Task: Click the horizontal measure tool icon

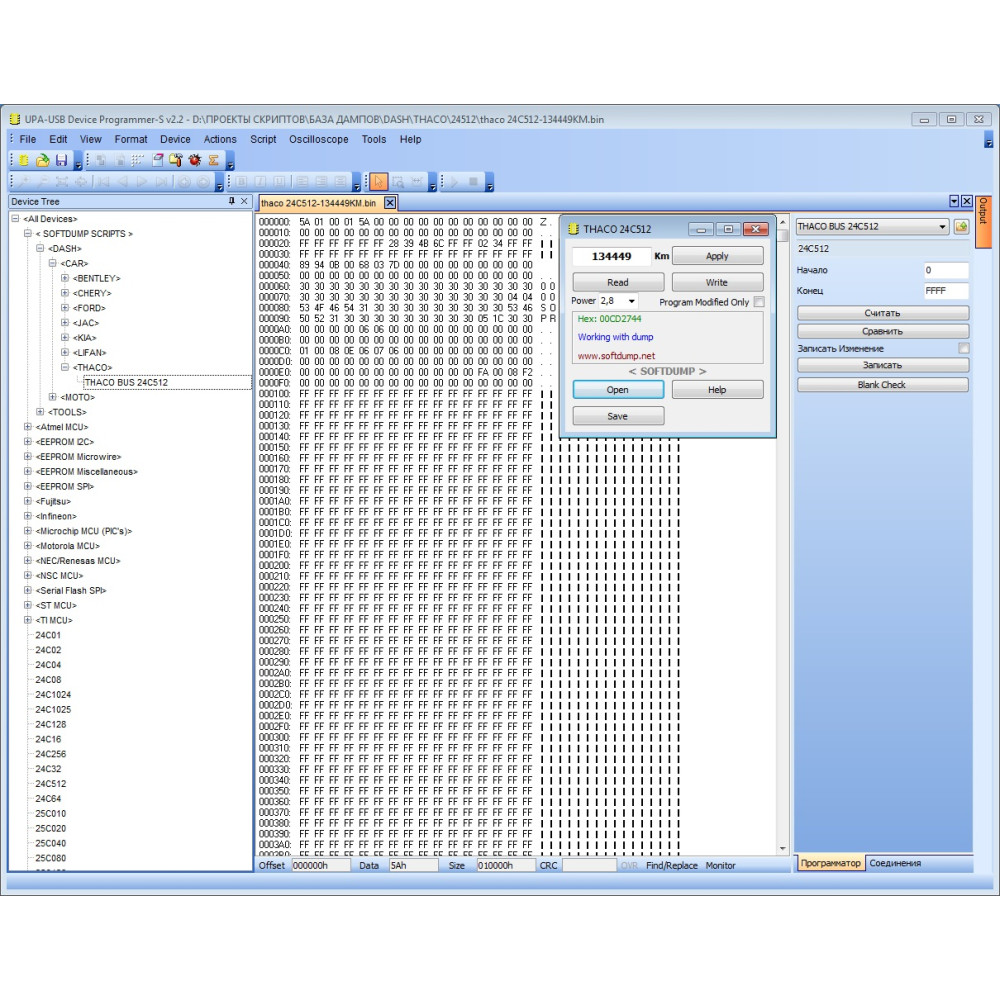Action: point(416,182)
